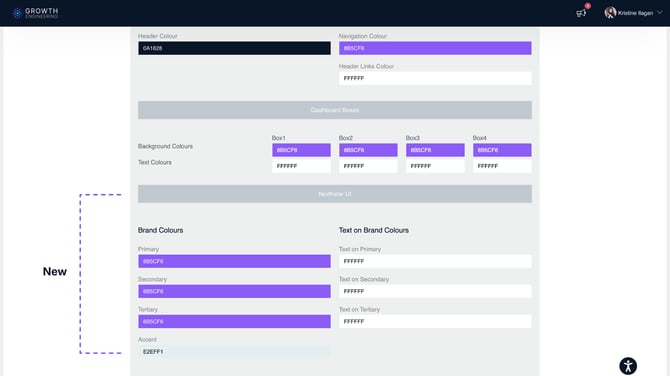Click the Box3 background colour field
670x376 pixels.
coord(435,150)
